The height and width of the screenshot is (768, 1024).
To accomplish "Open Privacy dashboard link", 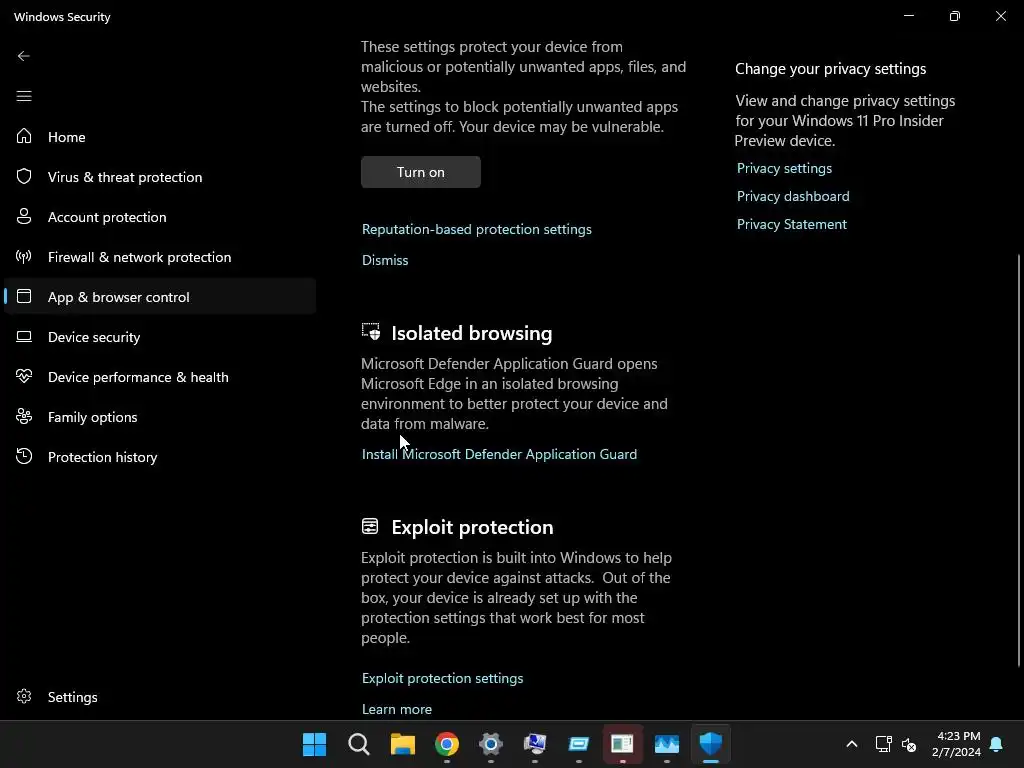I will tap(793, 196).
